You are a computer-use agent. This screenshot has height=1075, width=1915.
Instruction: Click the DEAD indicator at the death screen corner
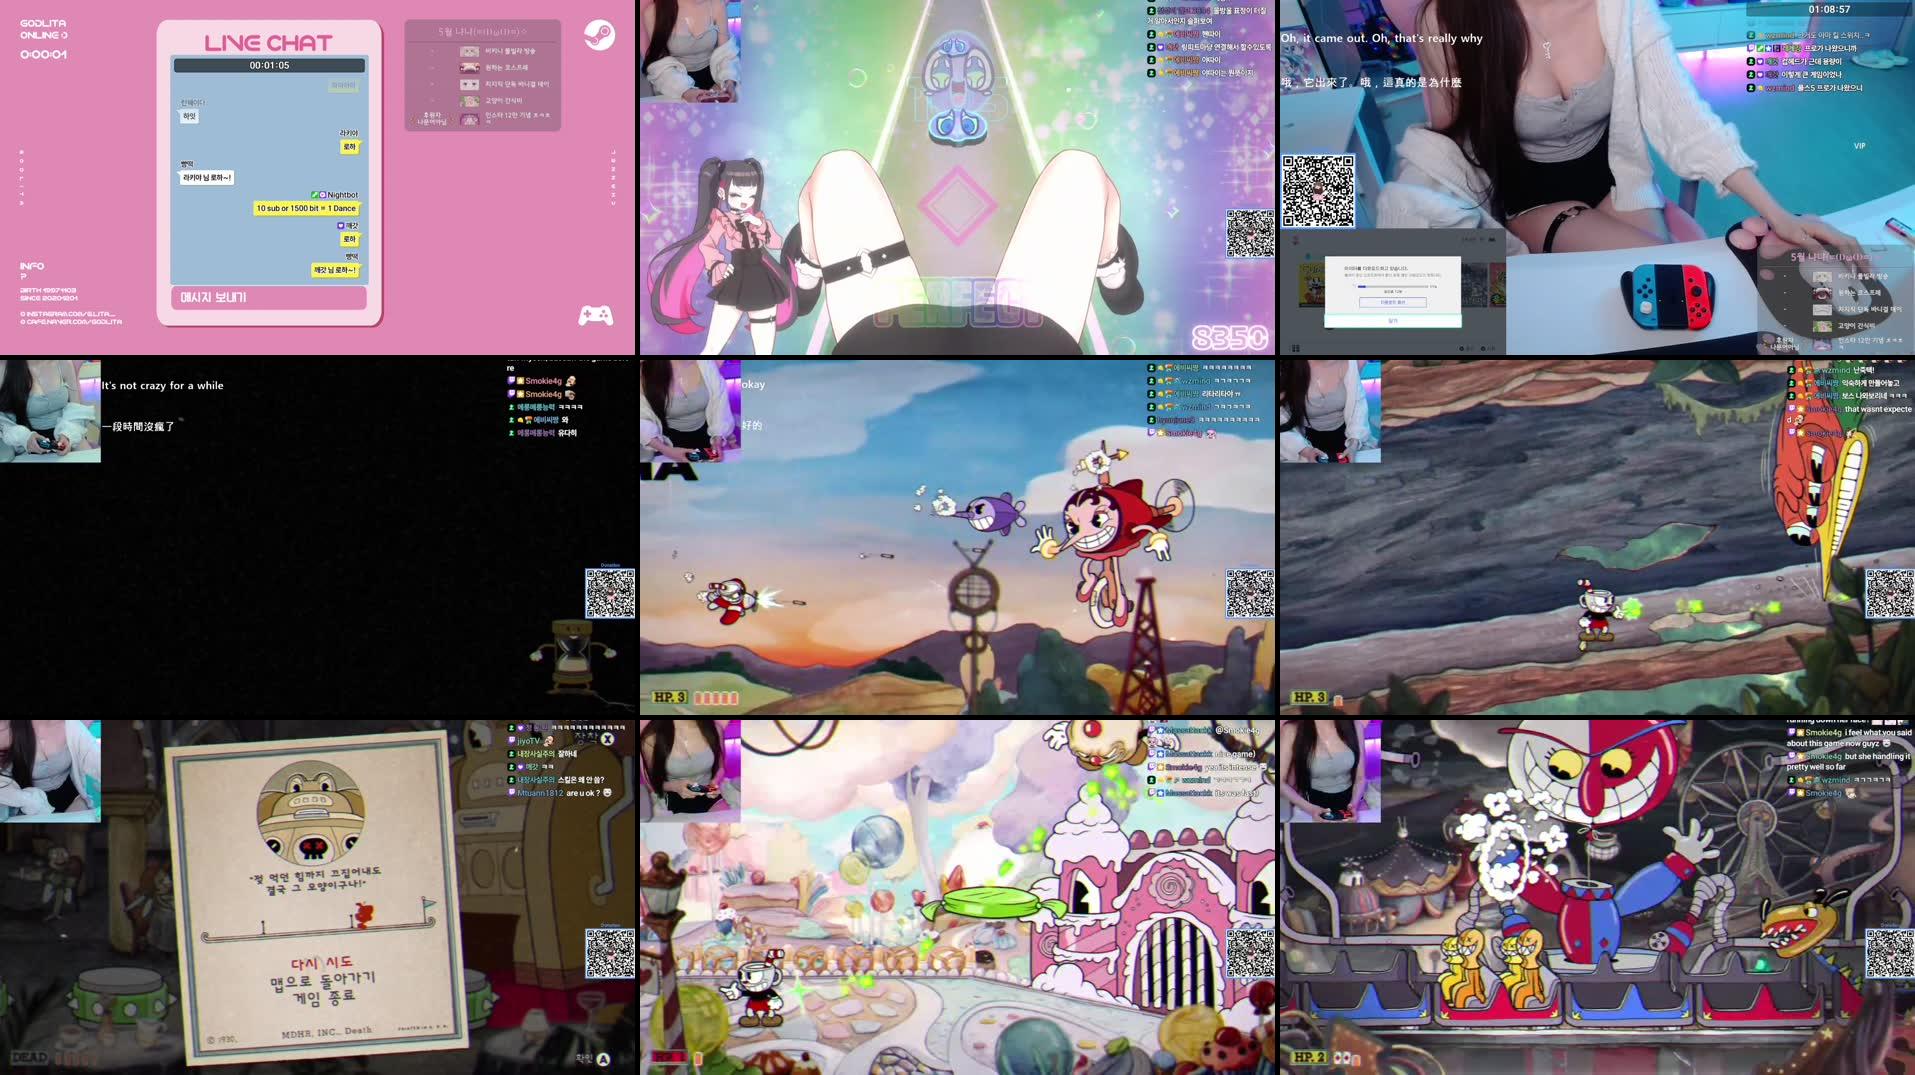tap(30, 1057)
